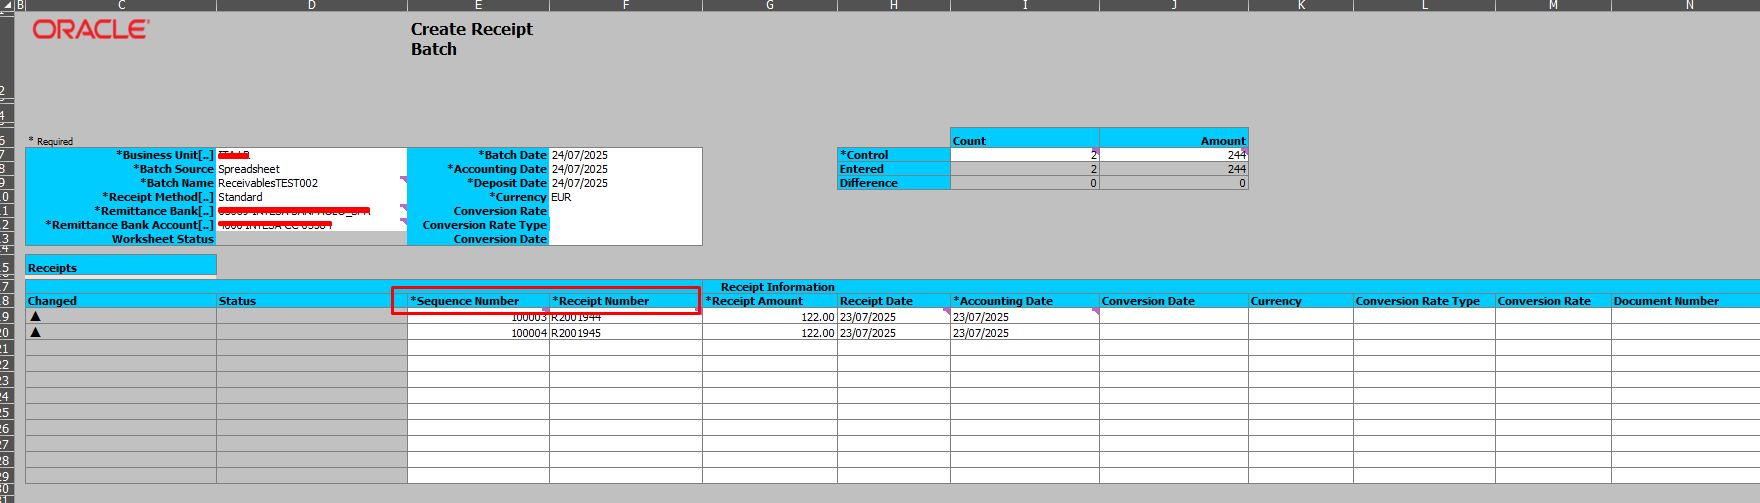Select the Accounting Date cell for receipt R2001945
1760x503 pixels.
point(1025,332)
